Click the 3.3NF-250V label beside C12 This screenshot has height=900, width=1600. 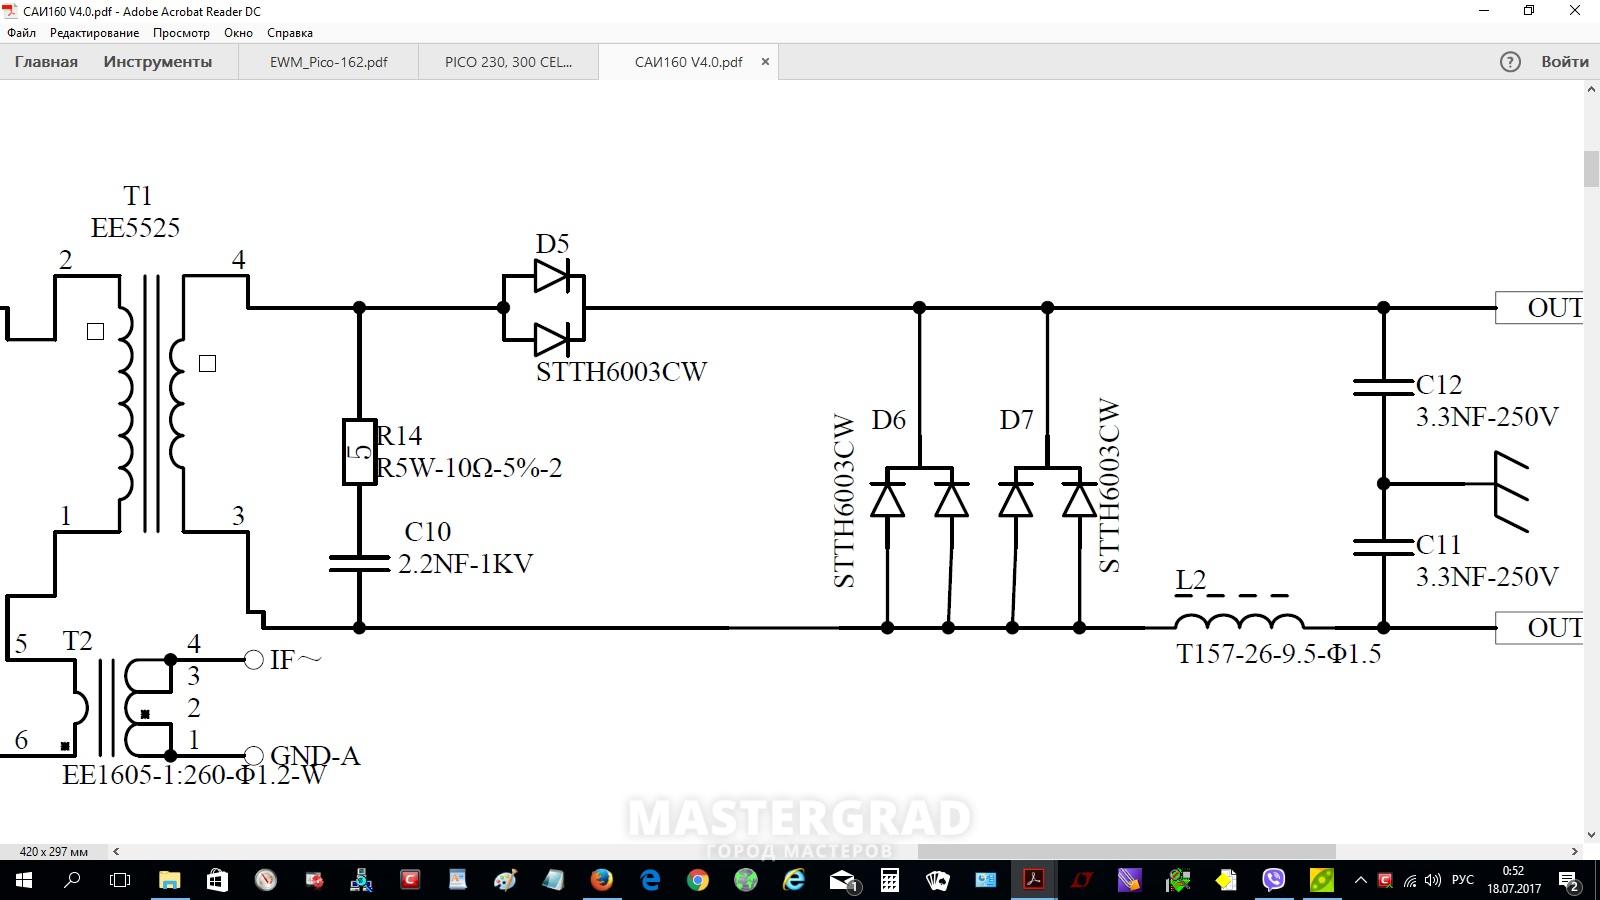click(1487, 417)
